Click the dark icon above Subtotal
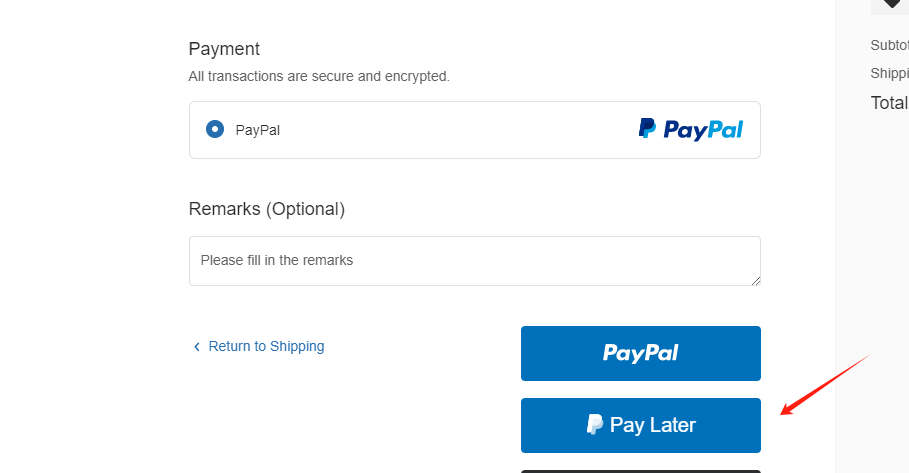909x473 pixels. pos(891,5)
